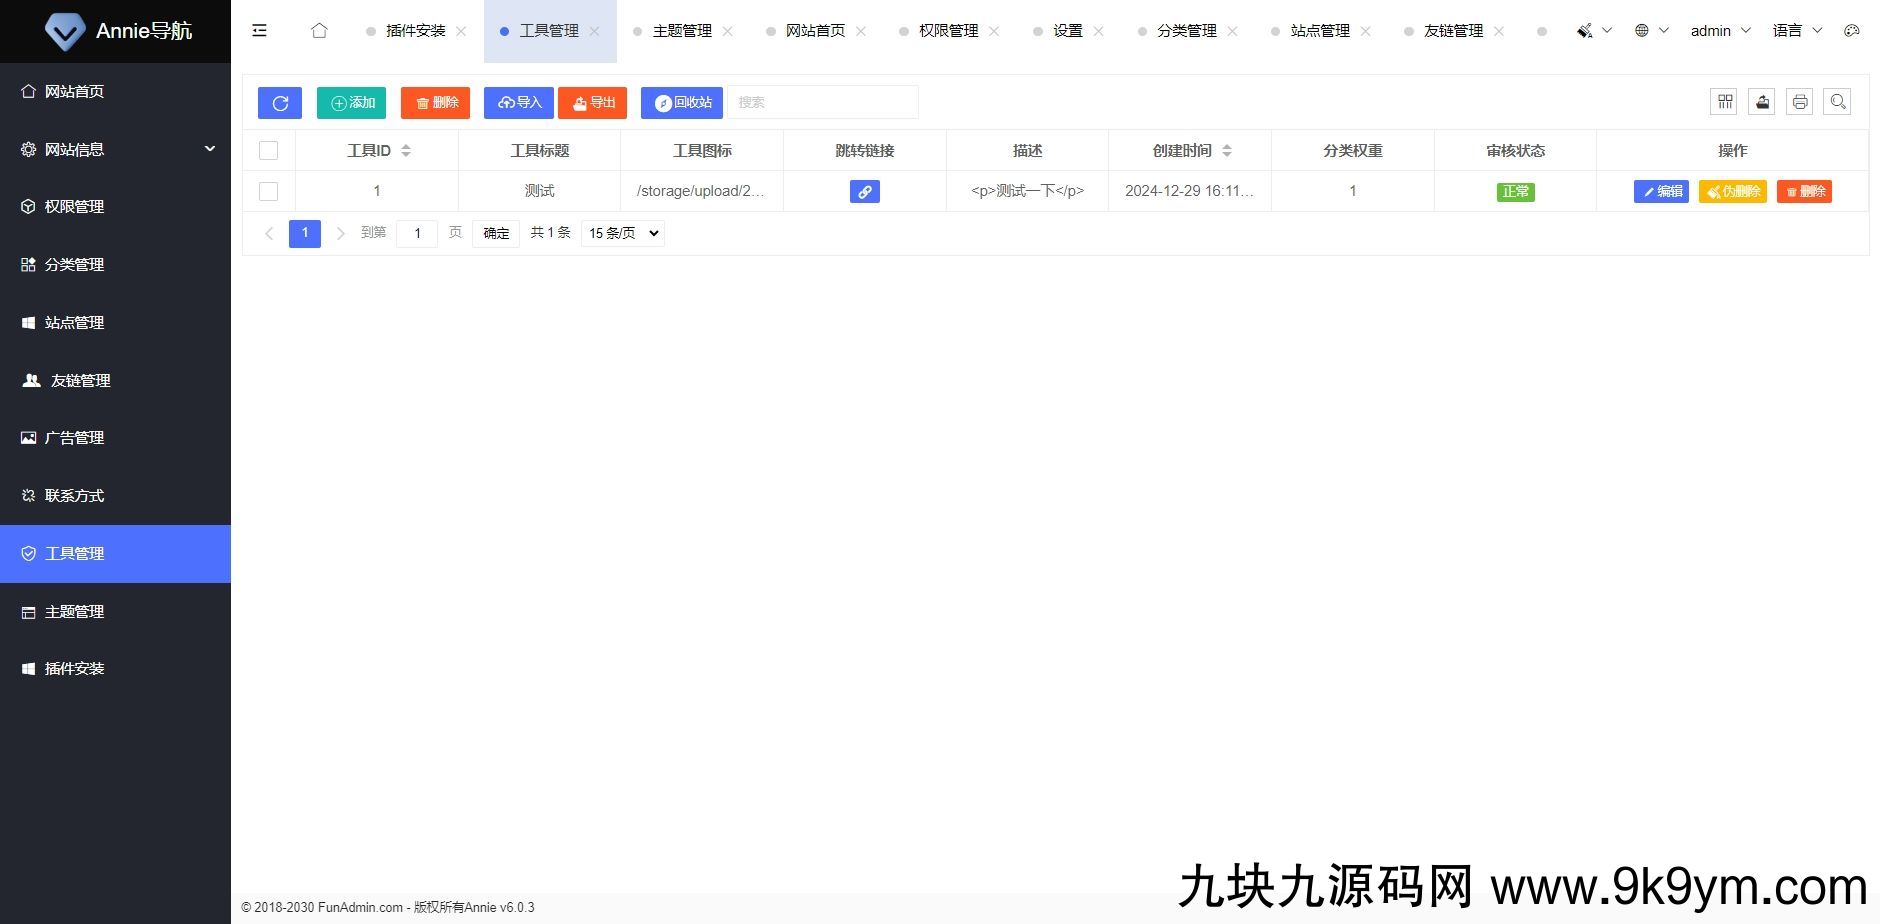Click the page number input box
The image size is (1880, 924).
pos(417,233)
